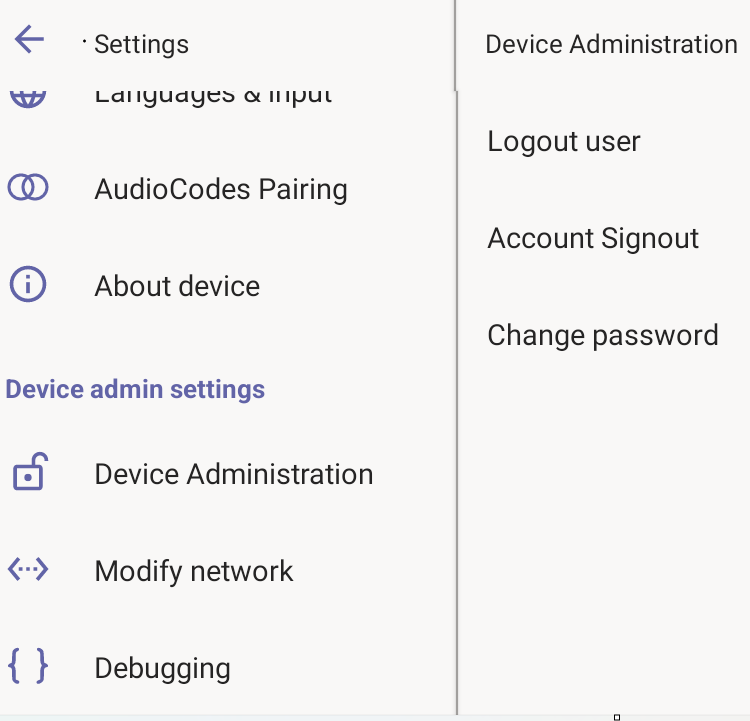
Task: Click the Device admin settings section header
Action: pyautogui.click(x=135, y=389)
